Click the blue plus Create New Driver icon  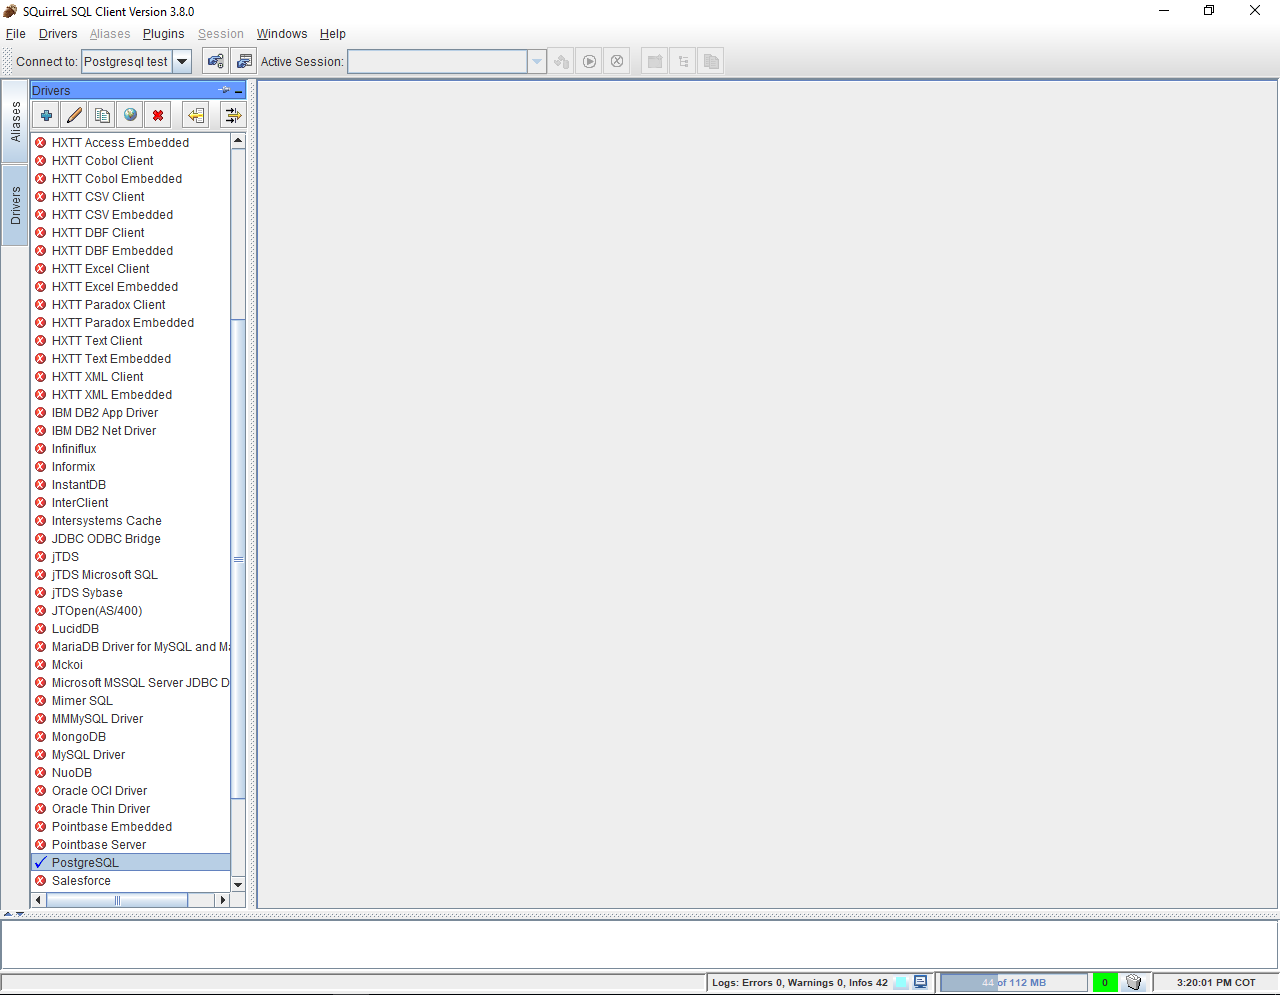tap(46, 115)
